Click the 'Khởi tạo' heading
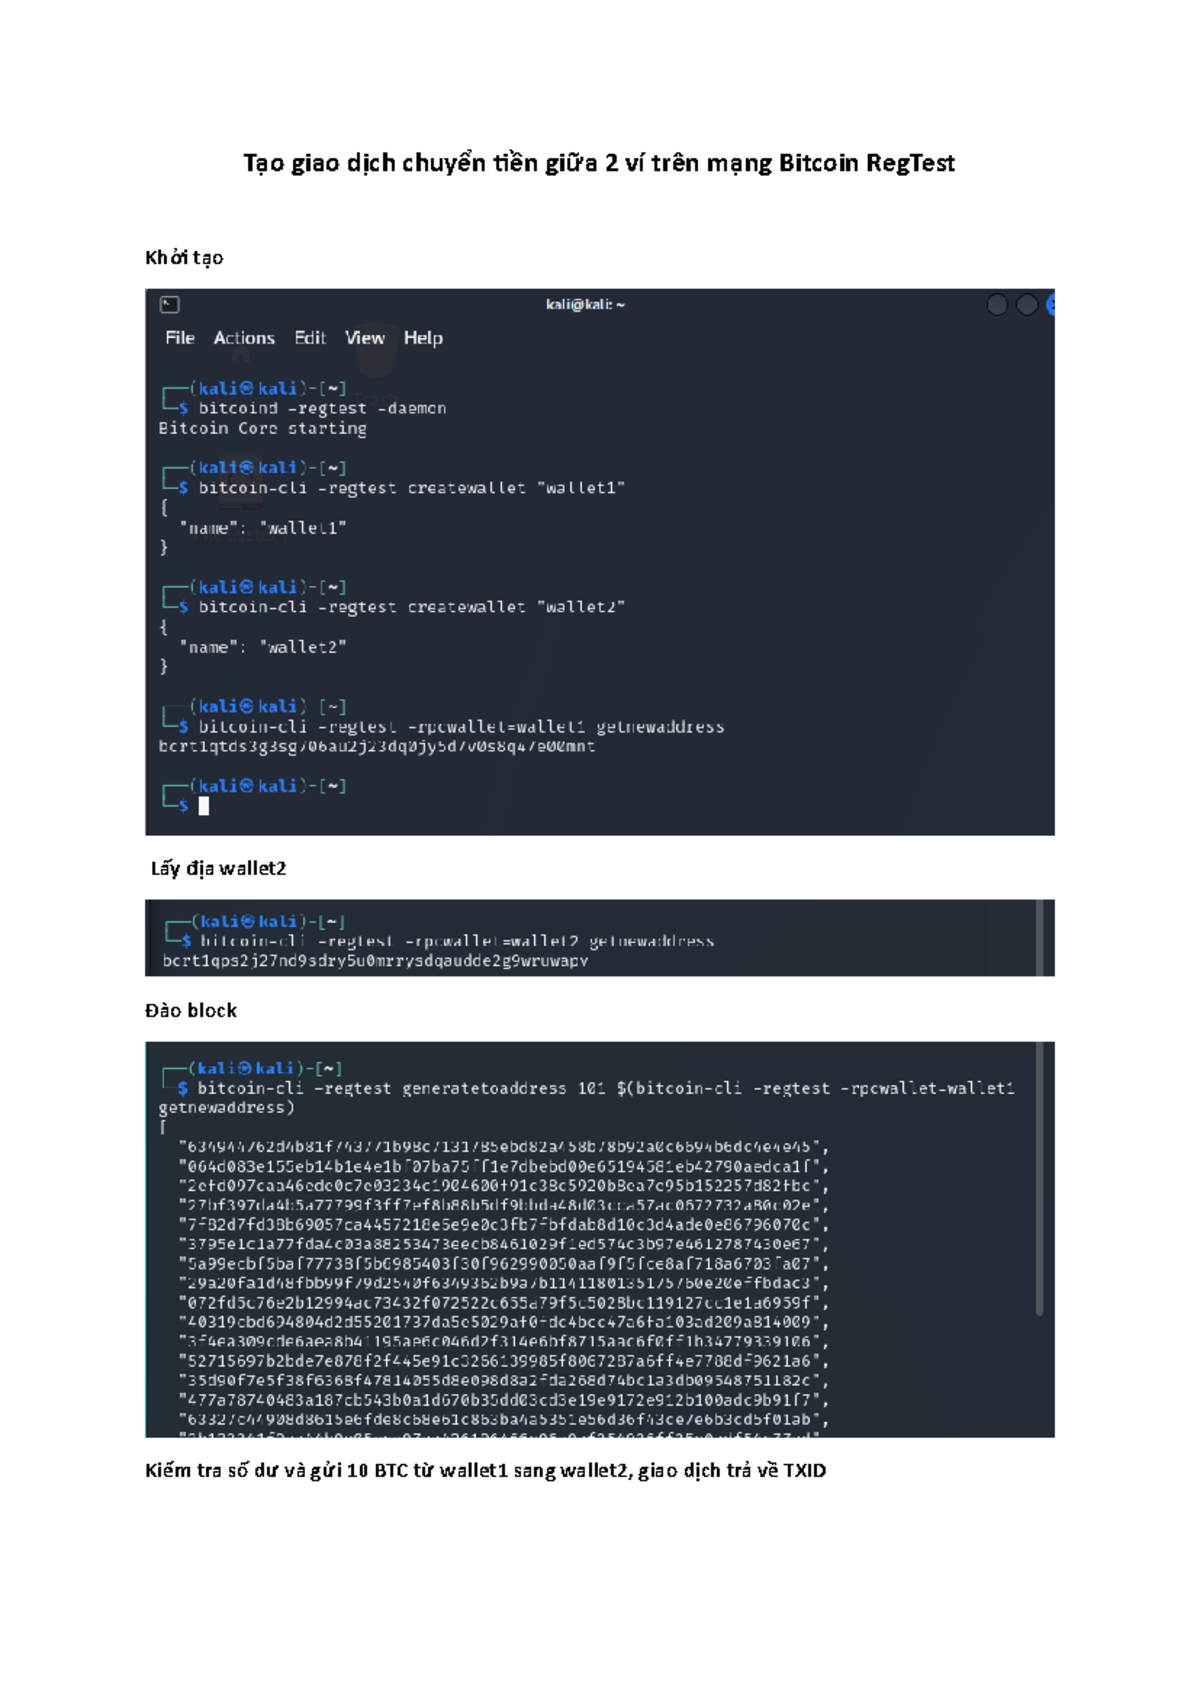Viewport: 1200px width, 1696px height. pyautogui.click(x=184, y=258)
